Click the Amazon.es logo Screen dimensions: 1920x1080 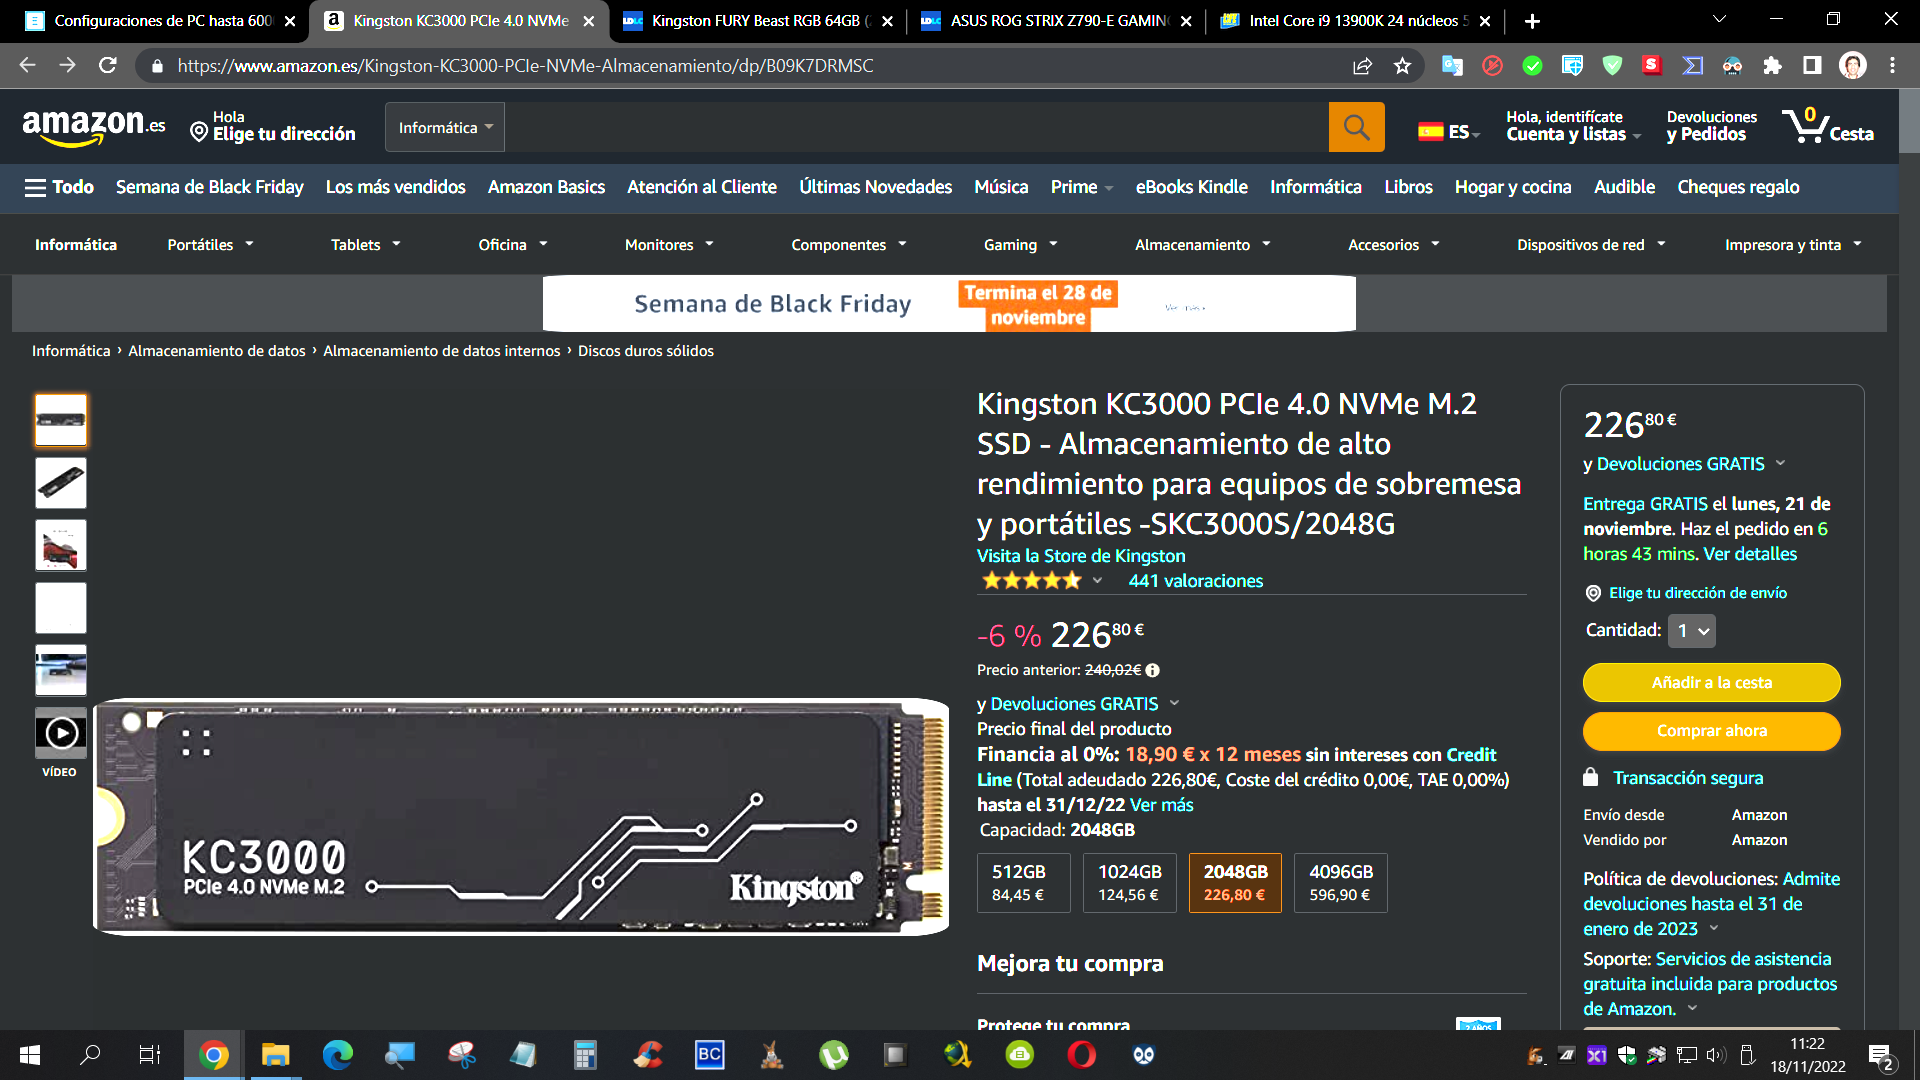93,127
